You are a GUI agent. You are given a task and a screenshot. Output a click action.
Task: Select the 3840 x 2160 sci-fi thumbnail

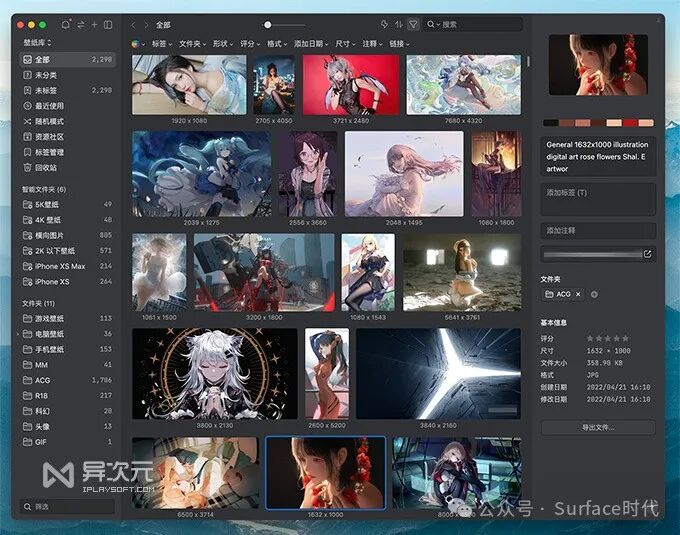[438, 373]
